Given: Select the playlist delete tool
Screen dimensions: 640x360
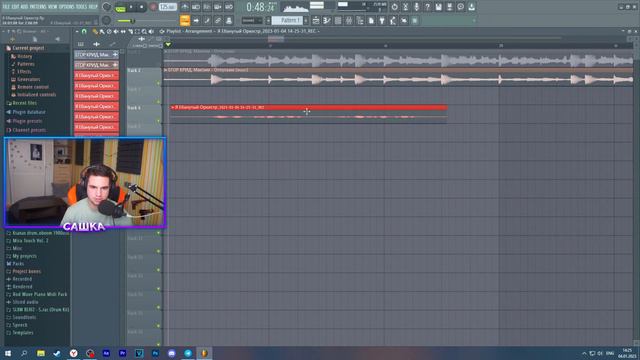Looking at the screenshot, I should coord(109,31).
